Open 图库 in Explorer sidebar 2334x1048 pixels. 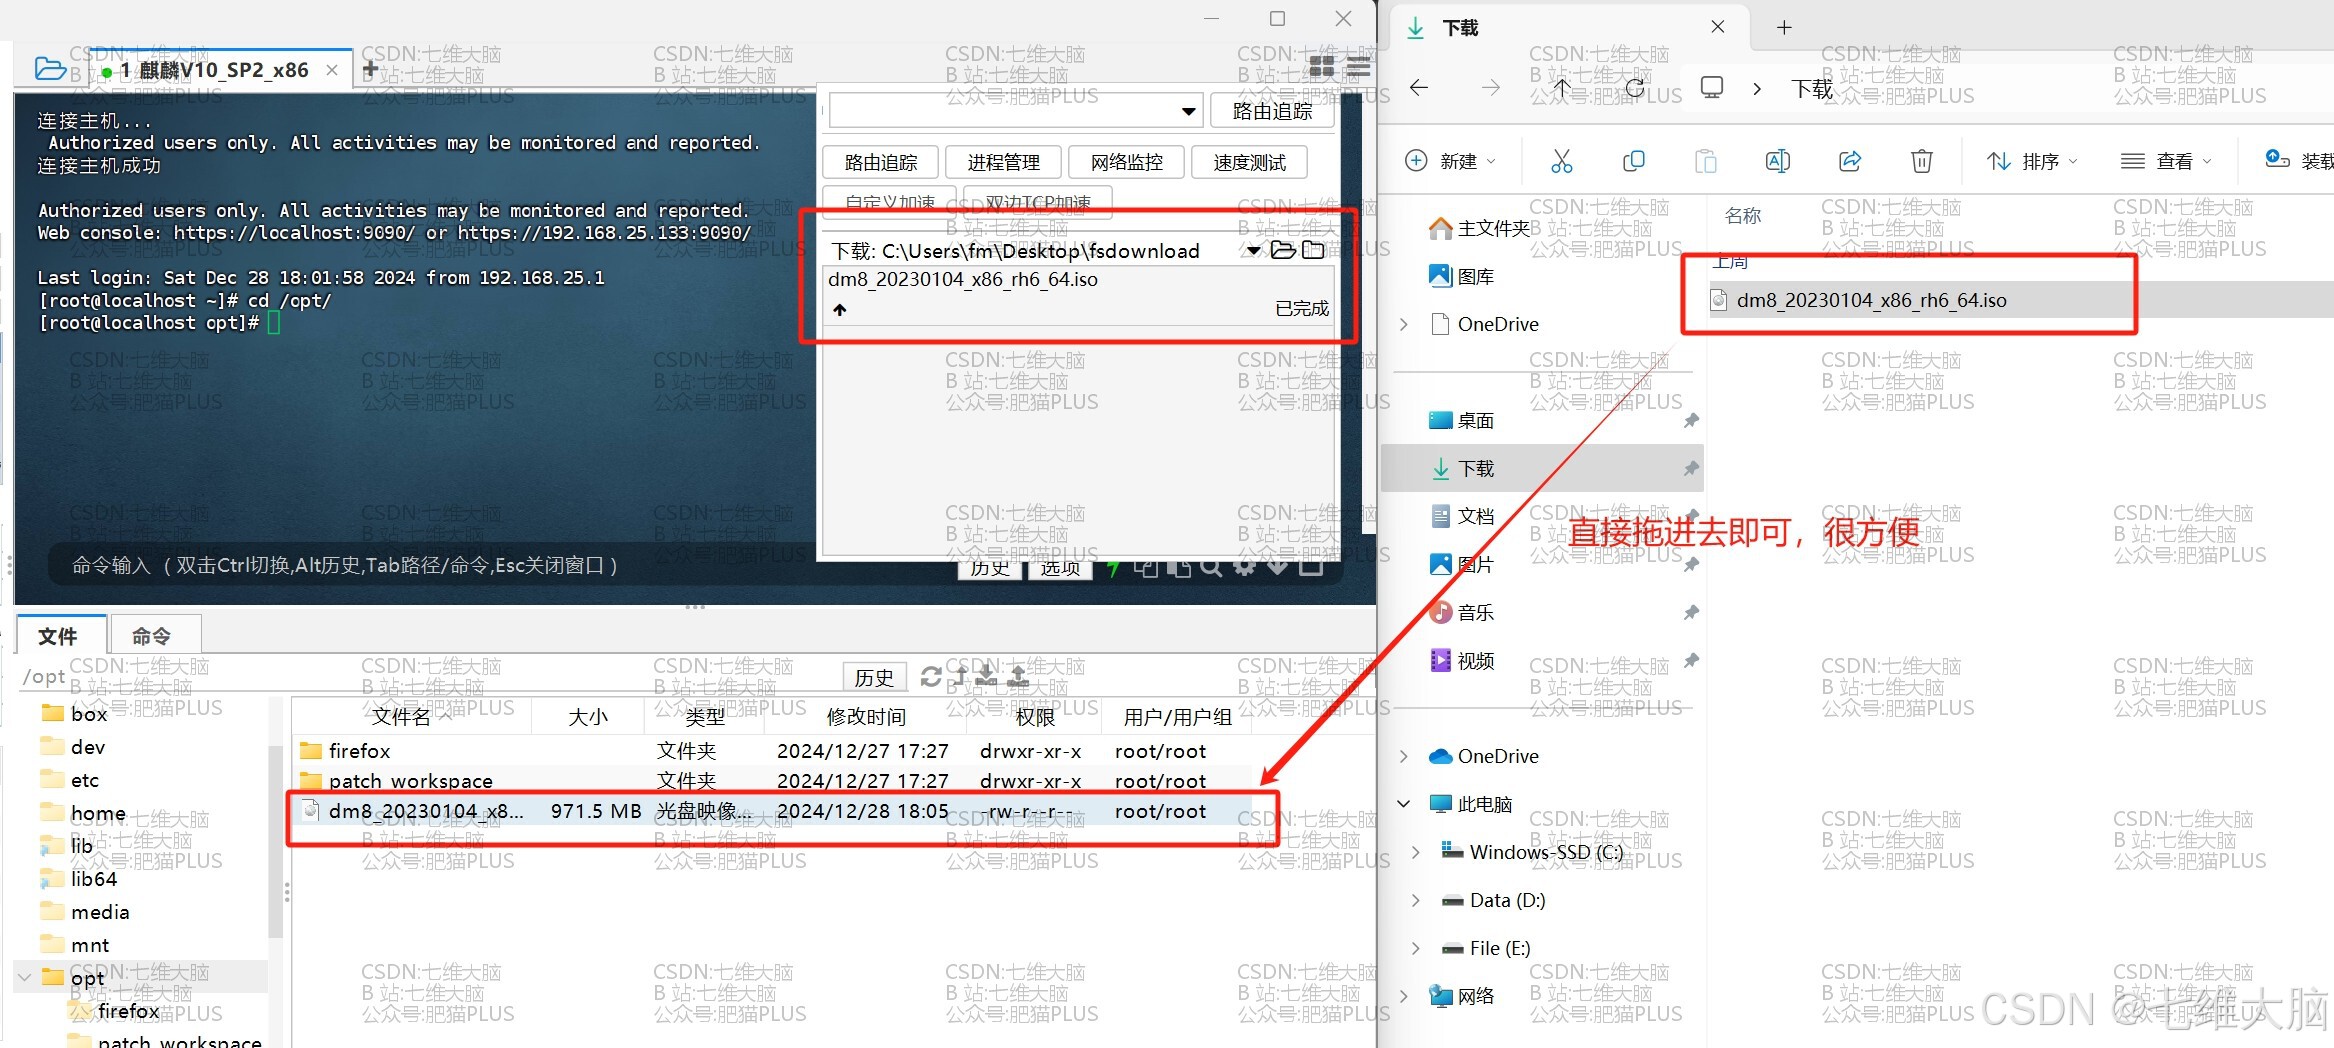tap(1475, 277)
